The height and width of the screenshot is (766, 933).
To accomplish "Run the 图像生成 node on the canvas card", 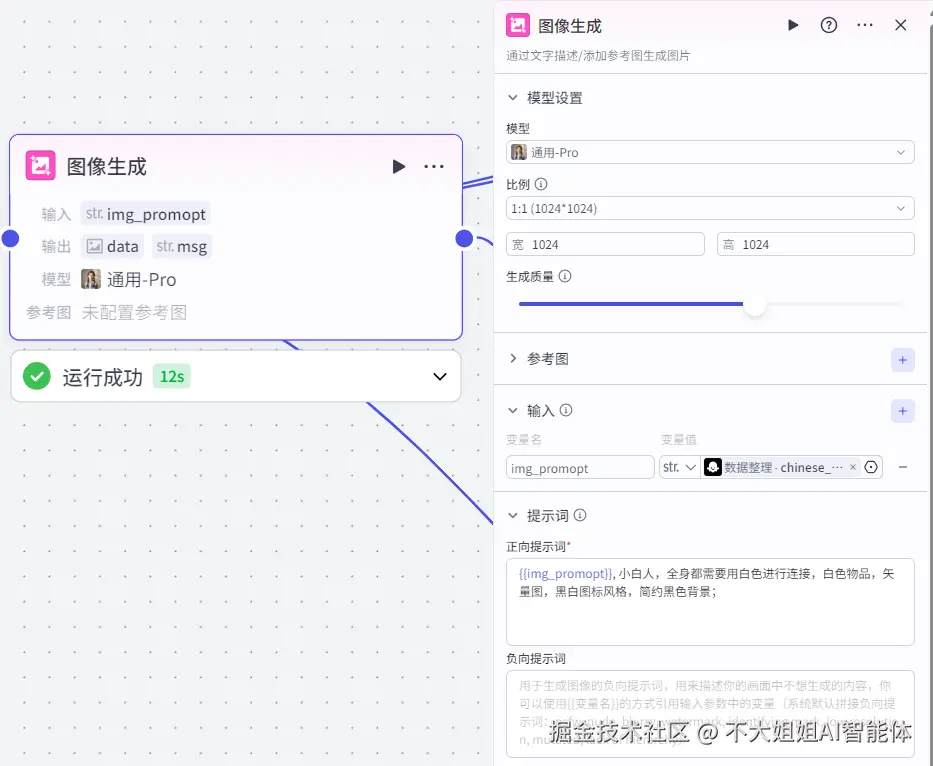I will point(399,166).
